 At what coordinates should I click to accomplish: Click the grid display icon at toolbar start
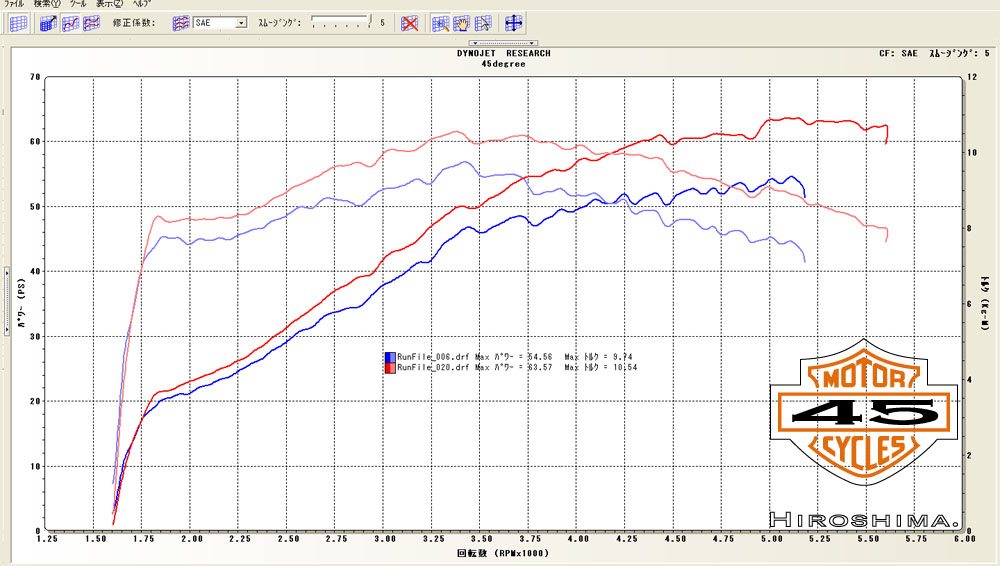coord(18,22)
